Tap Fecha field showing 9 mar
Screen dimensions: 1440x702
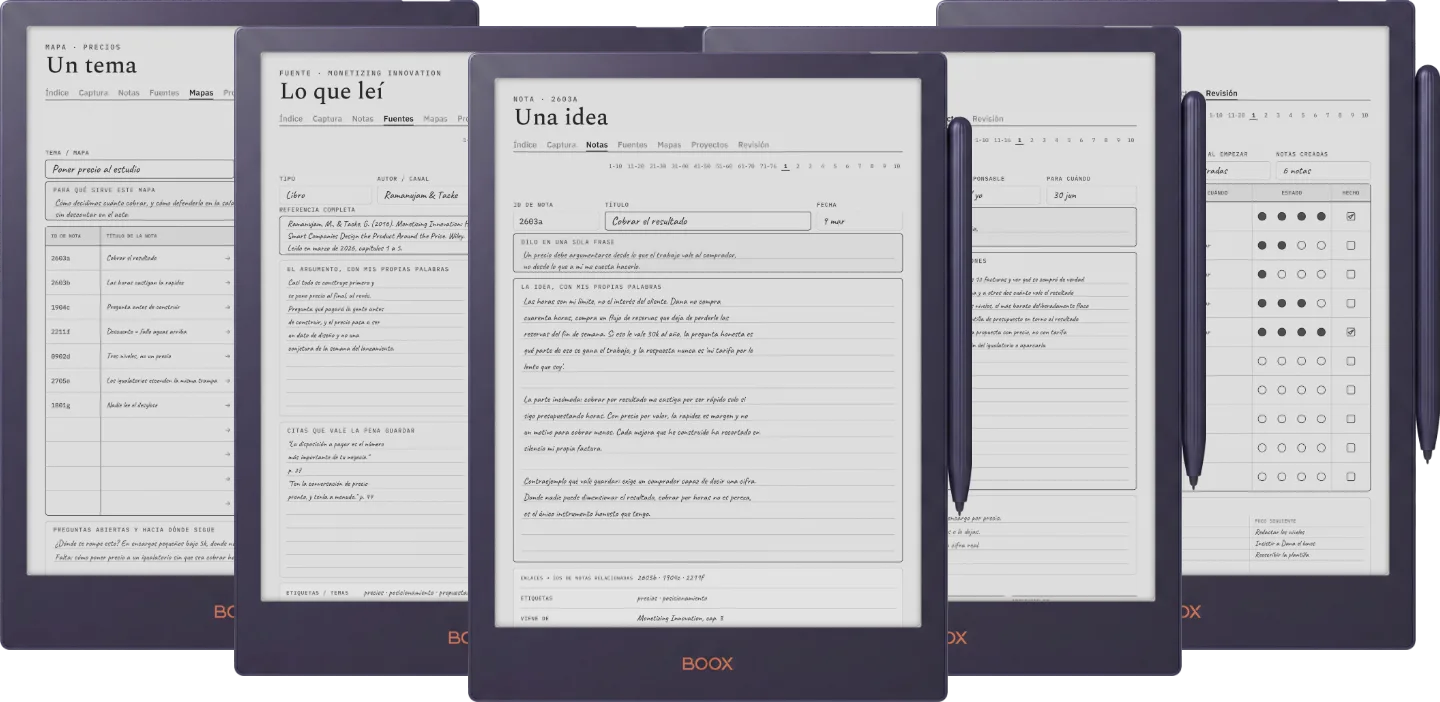(859, 221)
